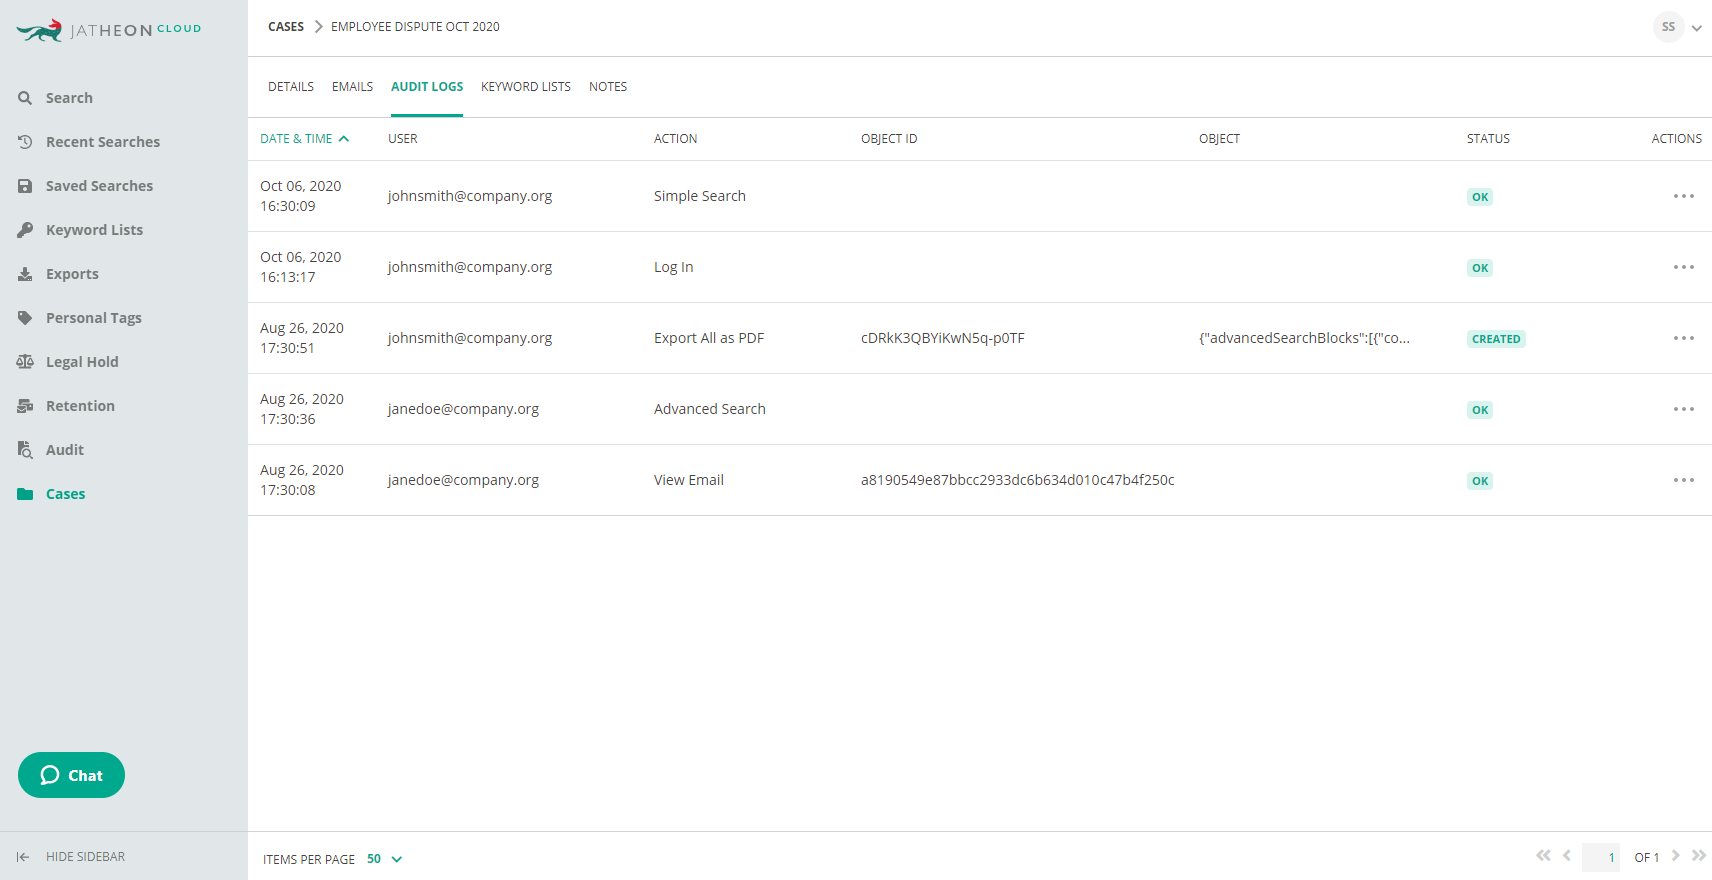Click OK status badge in Simple Search row
This screenshot has width=1712, height=880.
point(1480,197)
